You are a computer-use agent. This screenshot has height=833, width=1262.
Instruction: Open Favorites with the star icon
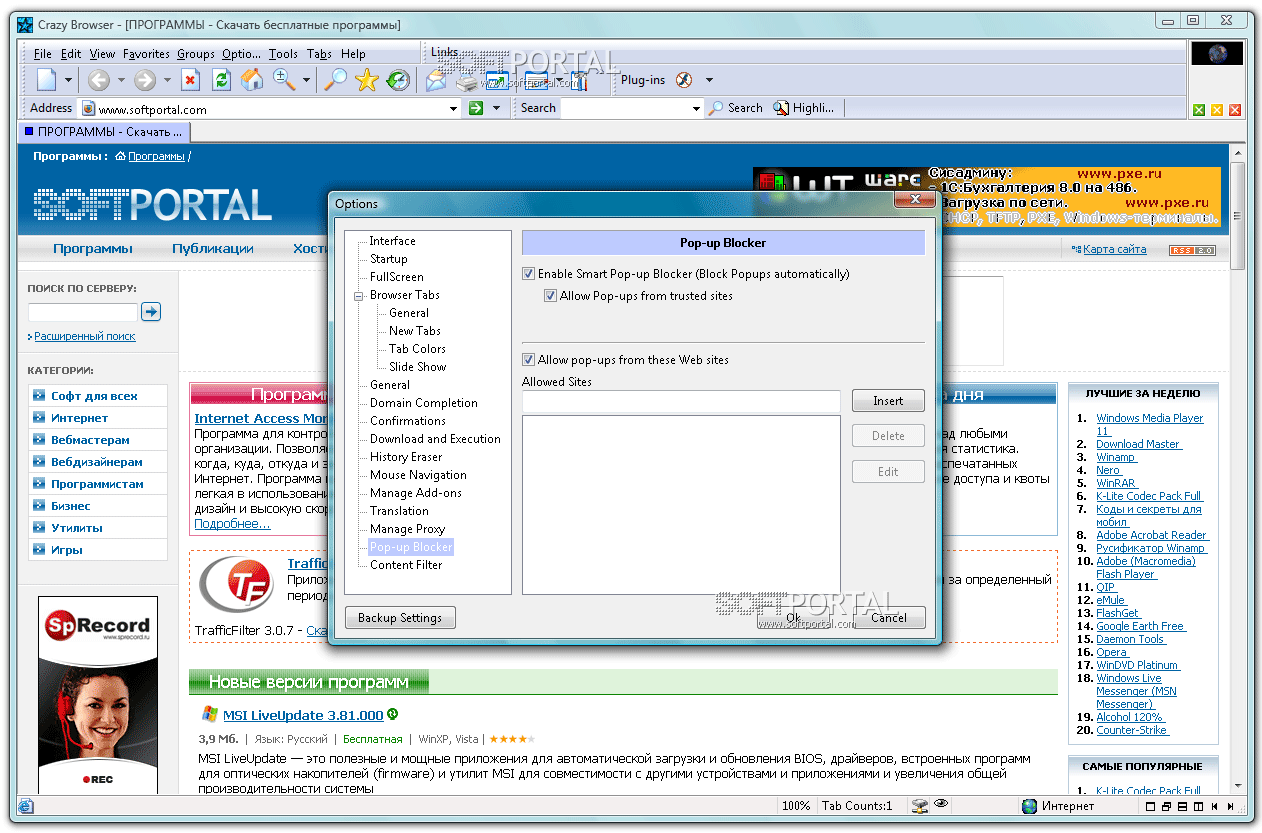coord(367,80)
